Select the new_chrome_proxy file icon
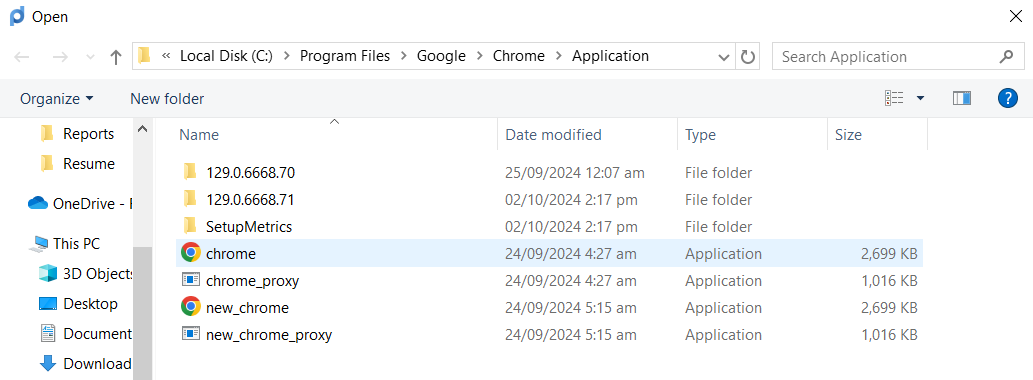The image size is (1033, 380). click(x=190, y=334)
